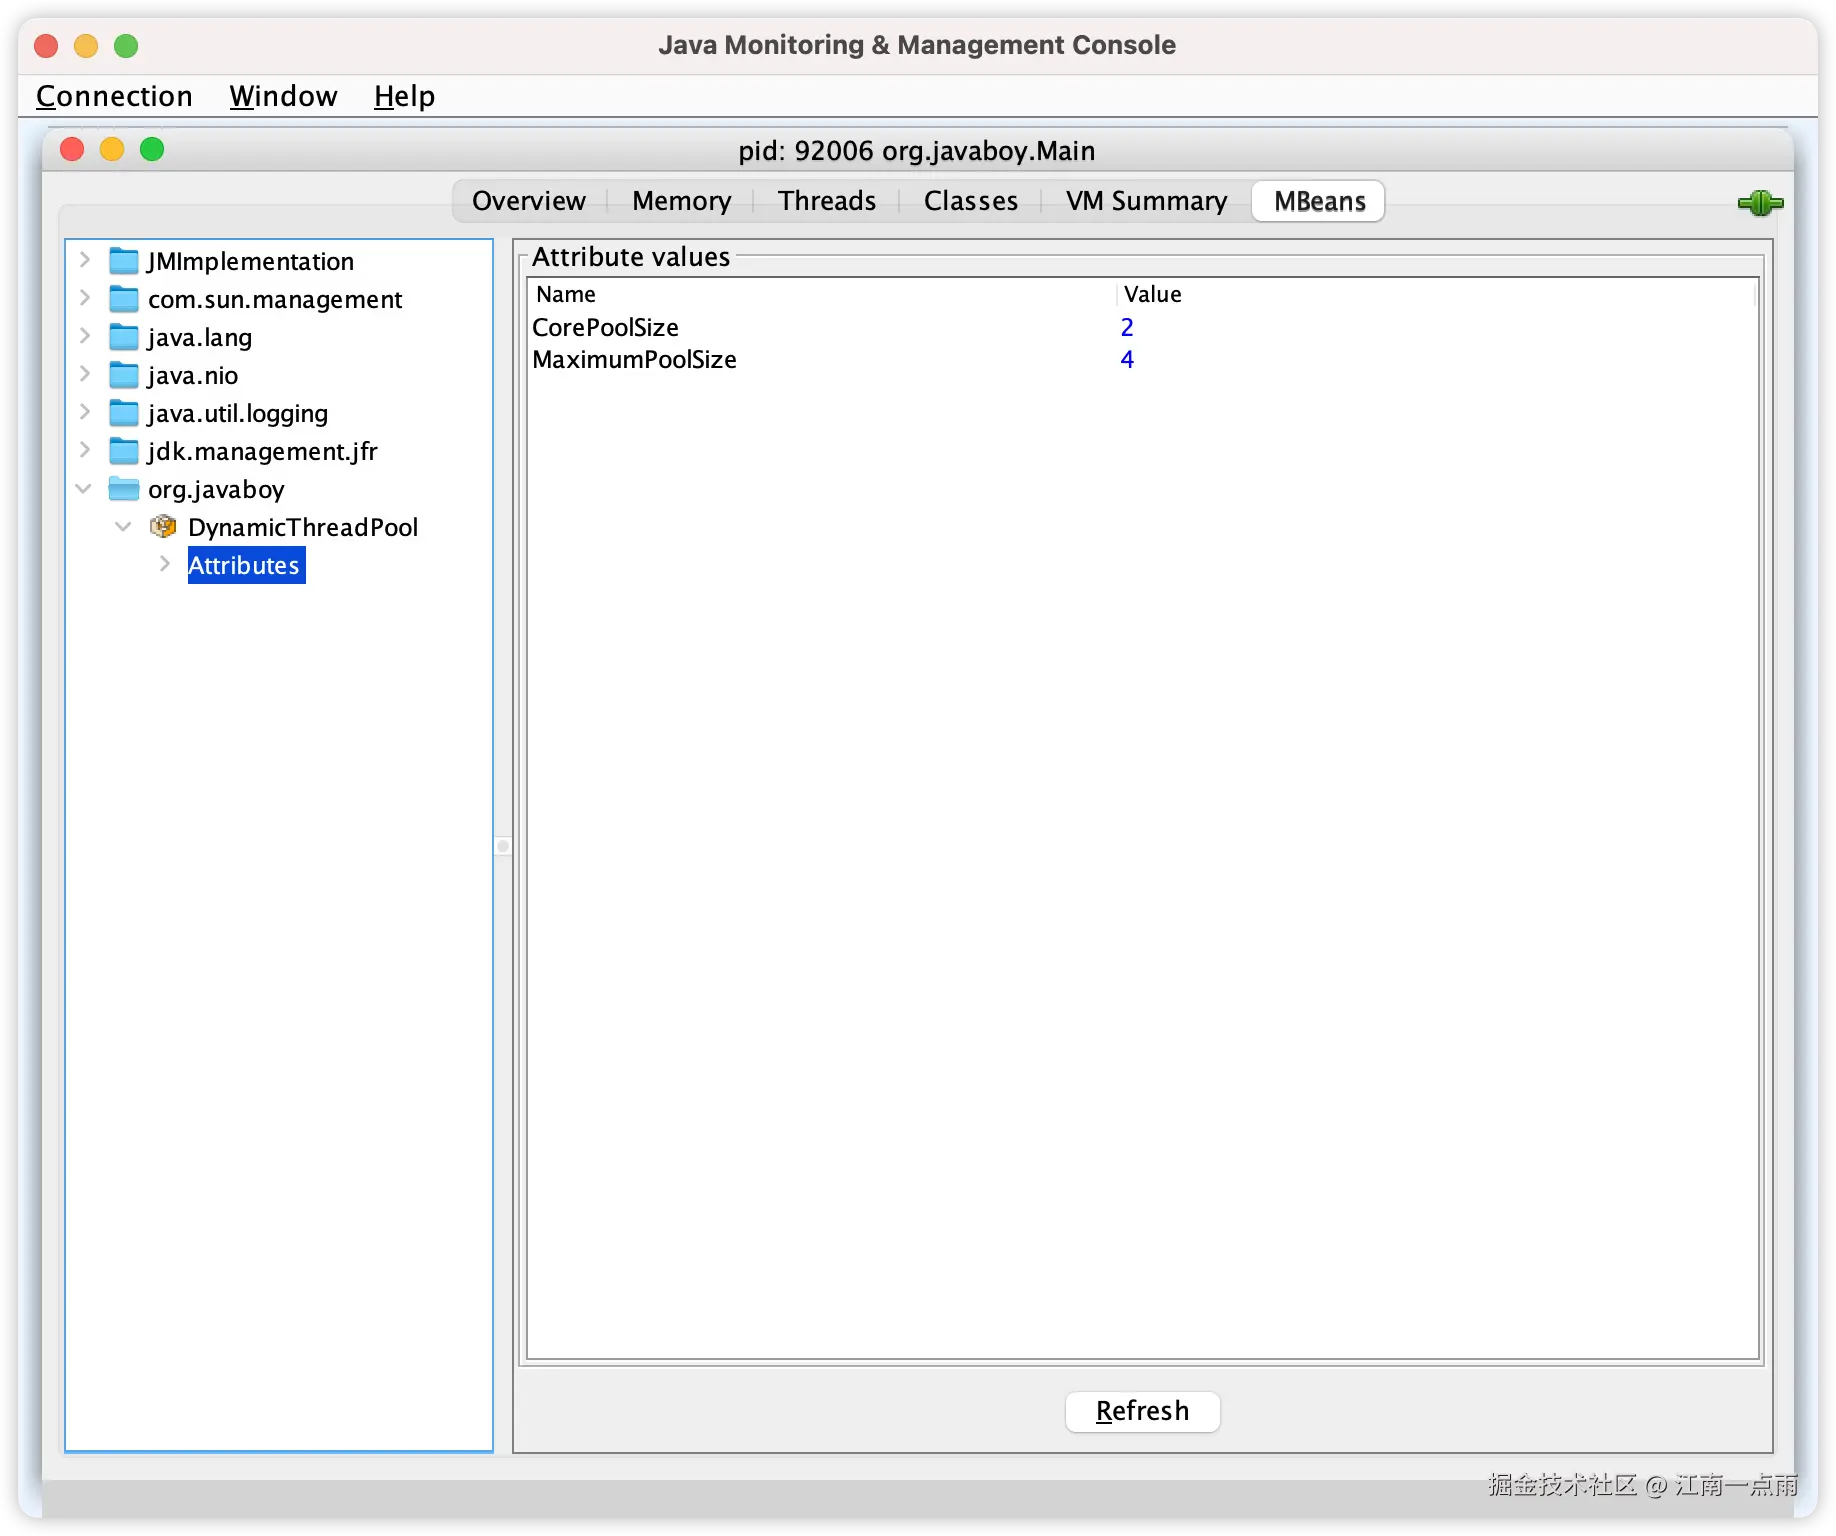Expand the java.util.logging tree node
Image resolution: width=1836 pixels, height=1536 pixels.
click(85, 412)
